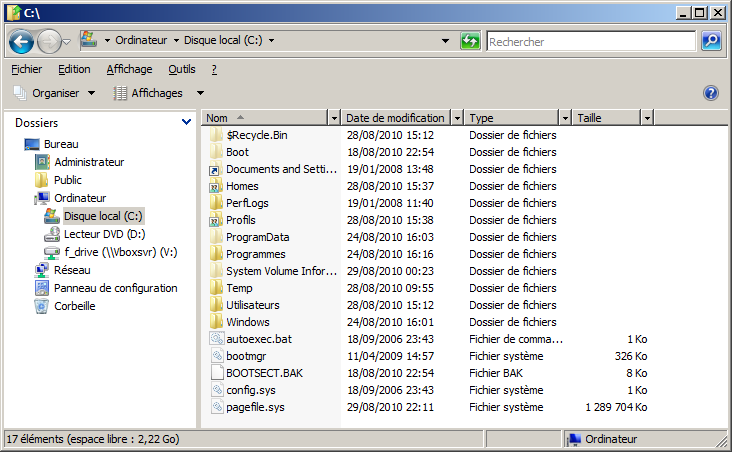Open the Organiser dropdown menu
The image size is (732, 452).
55,93
